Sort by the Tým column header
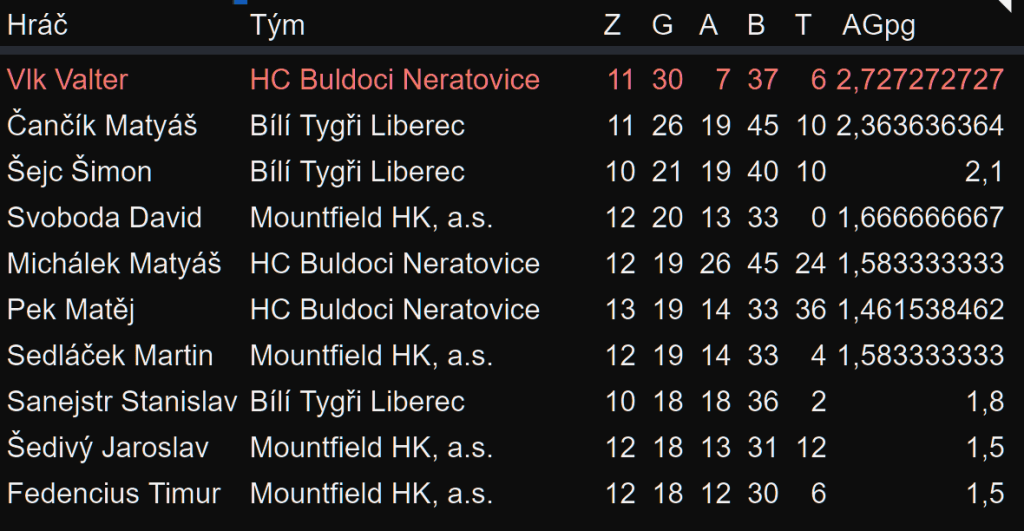The height and width of the screenshot is (531, 1024). (x=277, y=26)
